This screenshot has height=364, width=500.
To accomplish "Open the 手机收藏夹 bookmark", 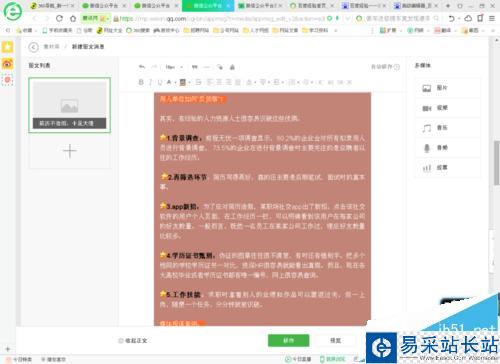I will click(x=57, y=30).
